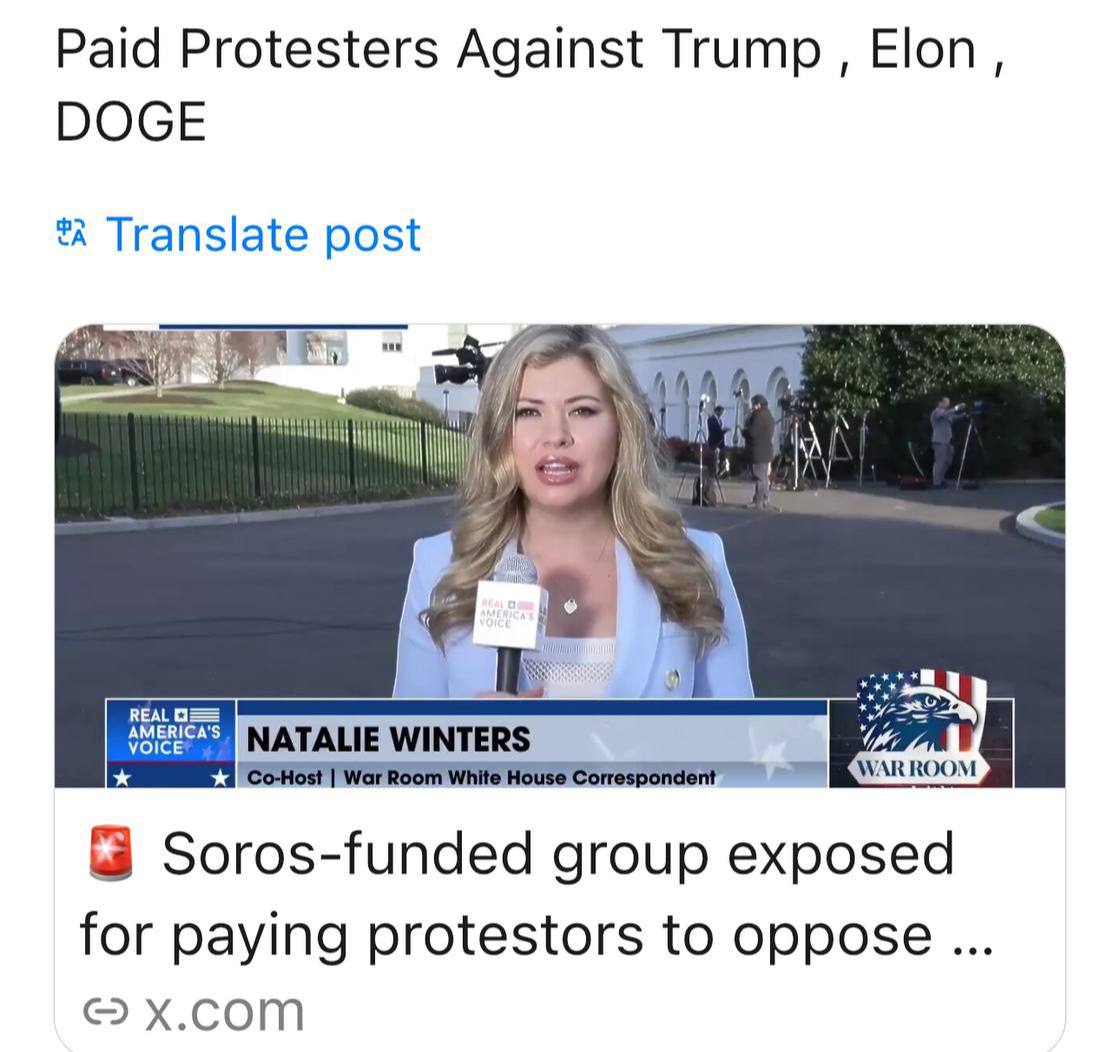Click the left star icon under network logo
1120x1052 pixels.
pos(122,777)
